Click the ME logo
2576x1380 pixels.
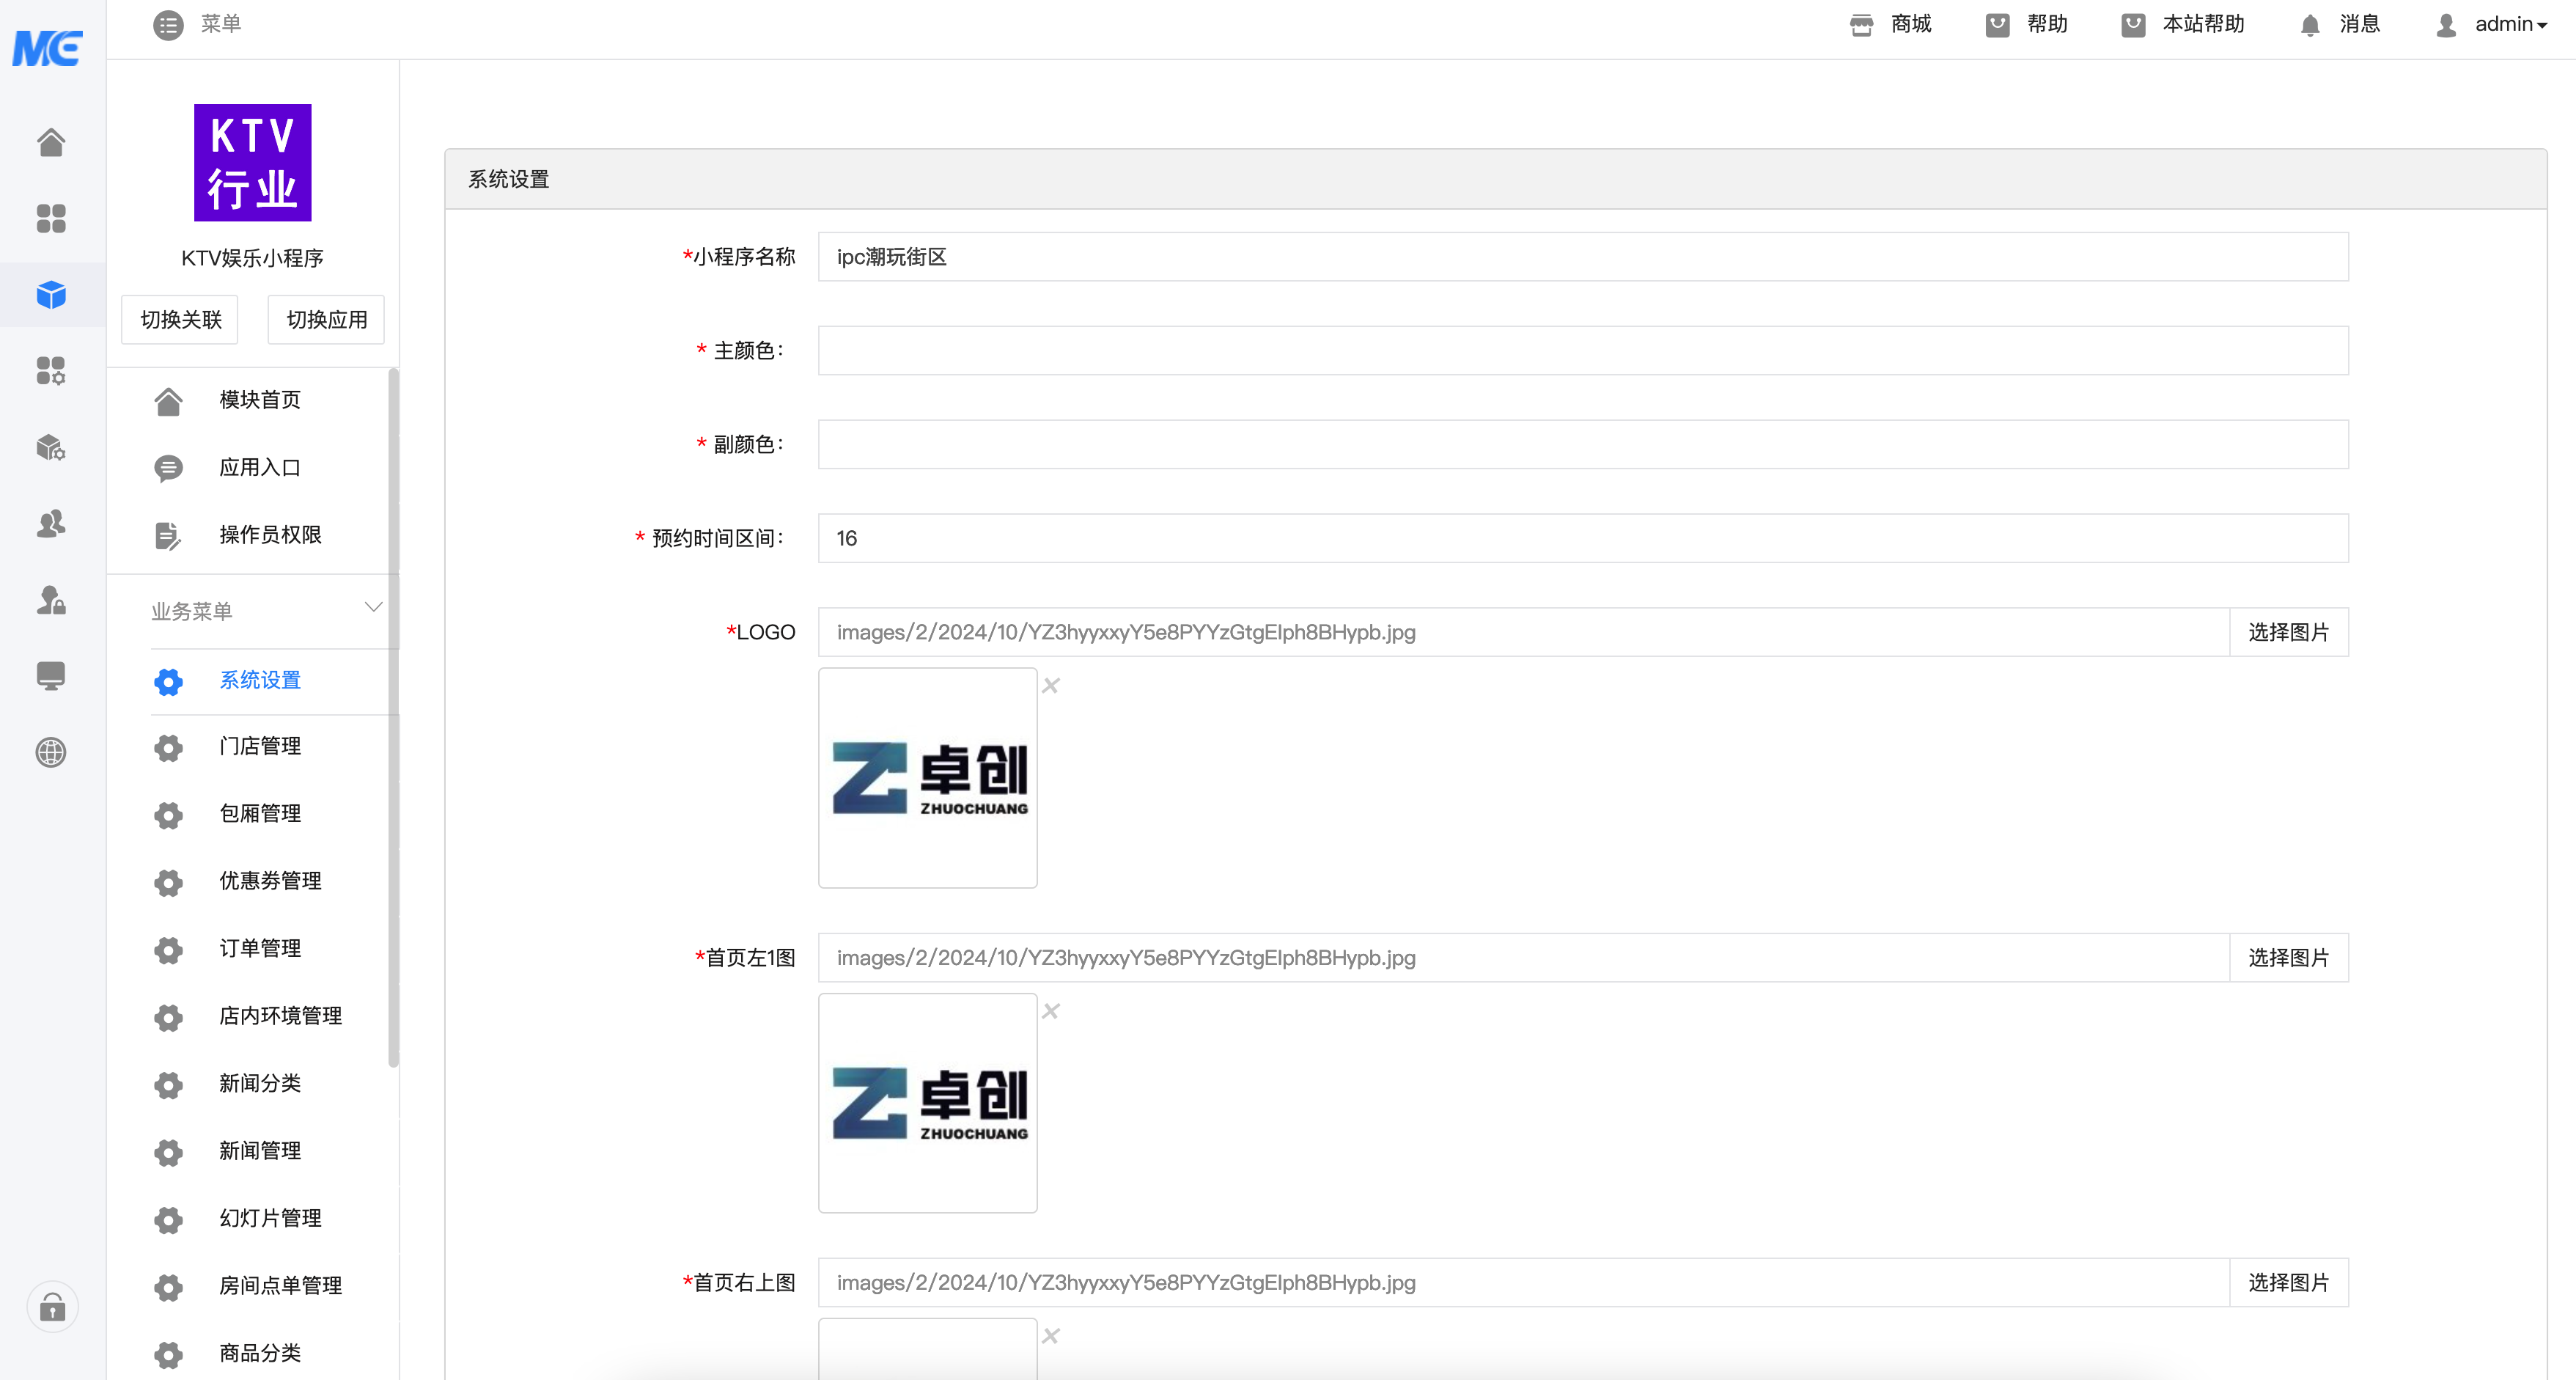[47, 47]
